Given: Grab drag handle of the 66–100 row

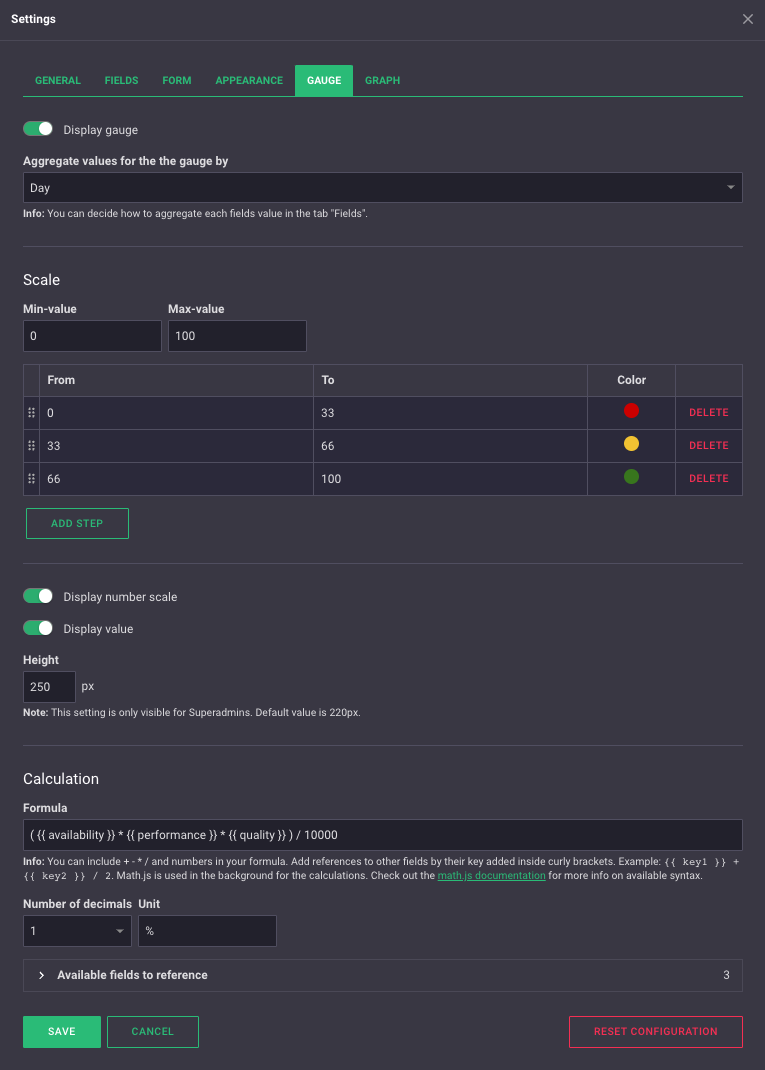Looking at the screenshot, I should click(31, 478).
